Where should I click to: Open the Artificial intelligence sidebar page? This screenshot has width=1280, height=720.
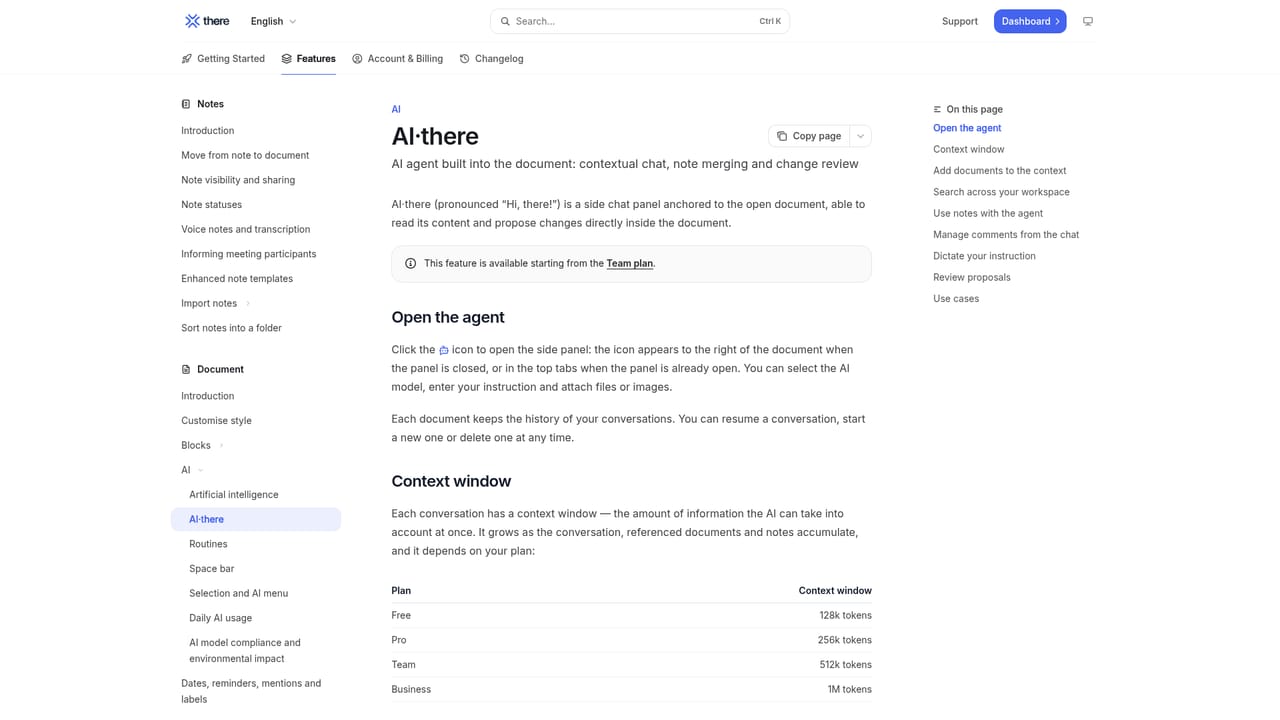click(234, 495)
